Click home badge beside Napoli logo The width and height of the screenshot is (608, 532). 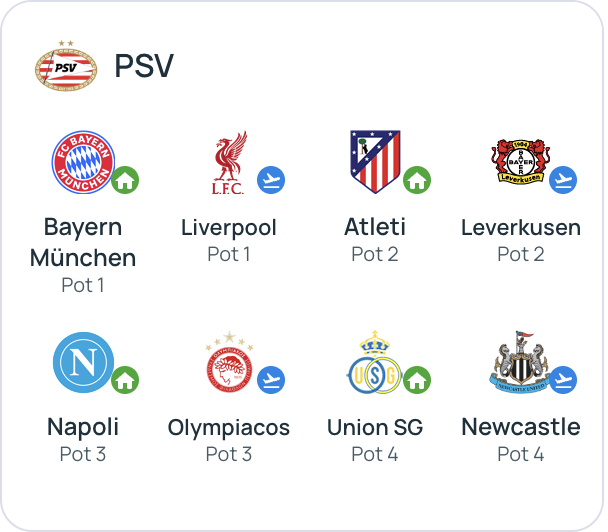coord(125,380)
